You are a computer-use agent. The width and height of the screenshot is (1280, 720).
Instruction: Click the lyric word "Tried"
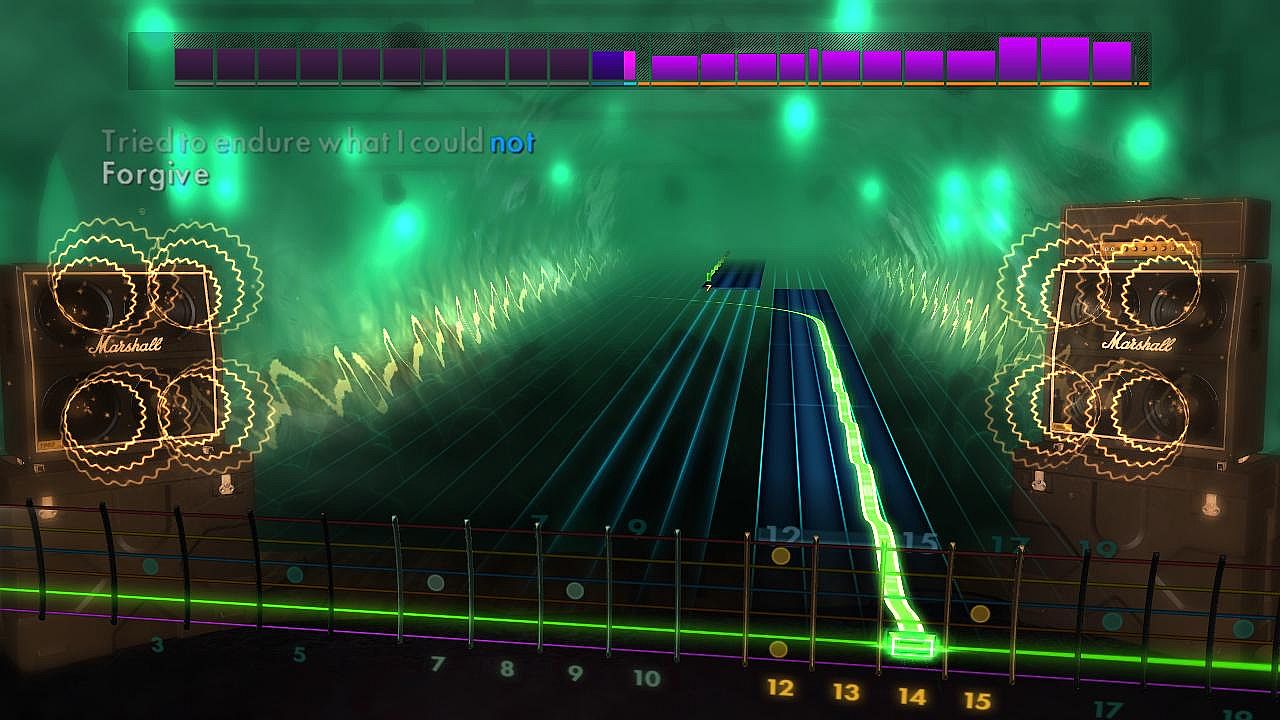click(x=136, y=143)
